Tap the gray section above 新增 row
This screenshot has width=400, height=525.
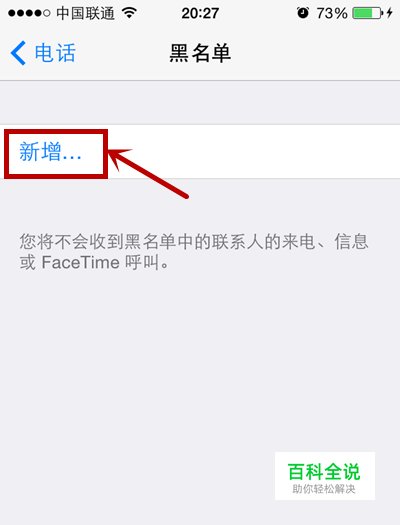(200, 102)
